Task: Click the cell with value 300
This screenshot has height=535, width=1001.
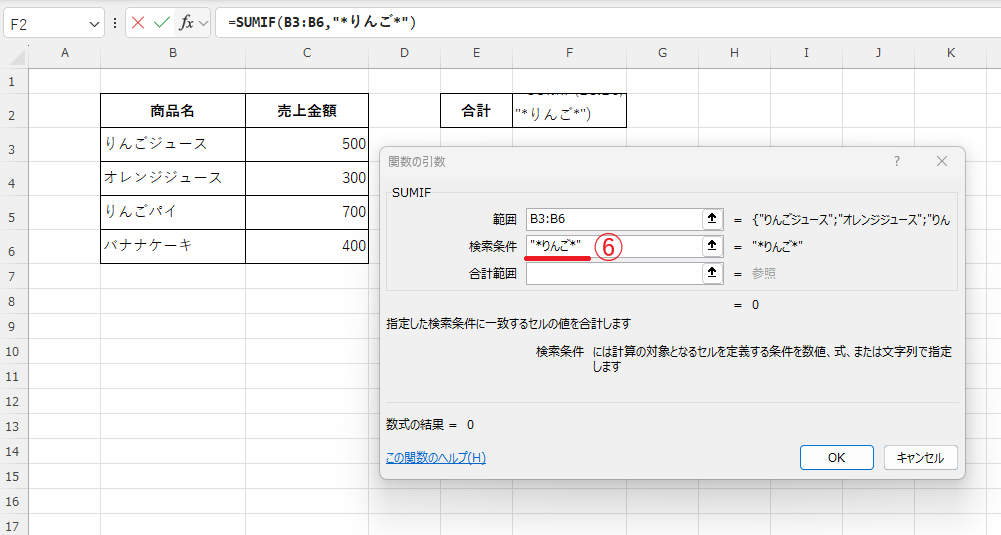Action: (x=307, y=178)
